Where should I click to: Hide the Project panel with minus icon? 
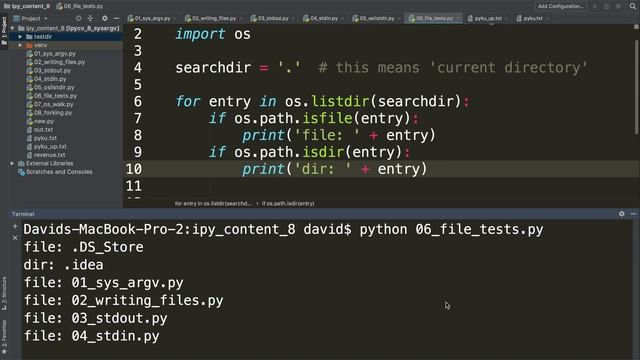coord(116,18)
